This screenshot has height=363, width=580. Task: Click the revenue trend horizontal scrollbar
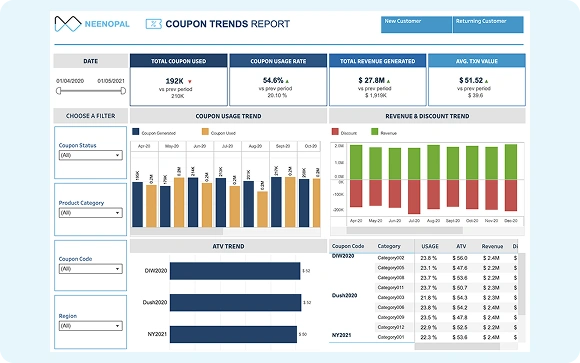click(x=404, y=231)
